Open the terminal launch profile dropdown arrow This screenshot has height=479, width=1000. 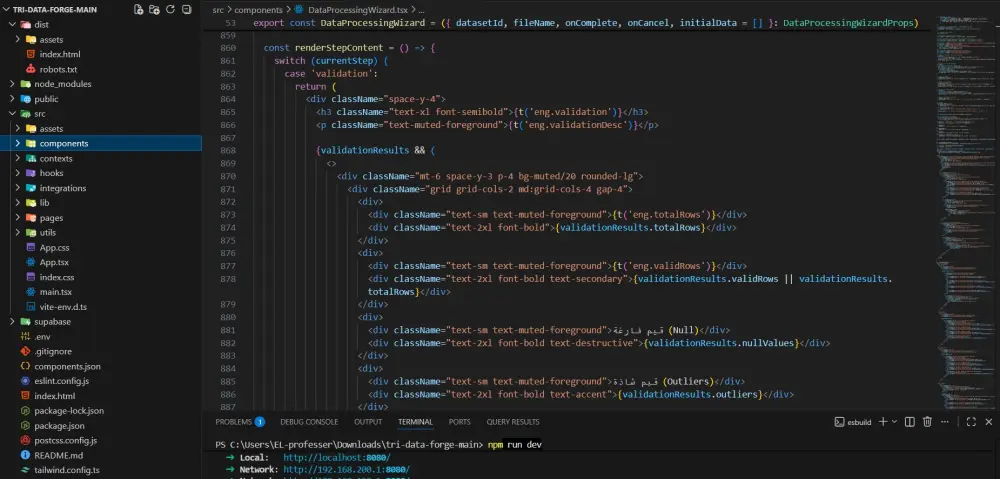click(894, 422)
